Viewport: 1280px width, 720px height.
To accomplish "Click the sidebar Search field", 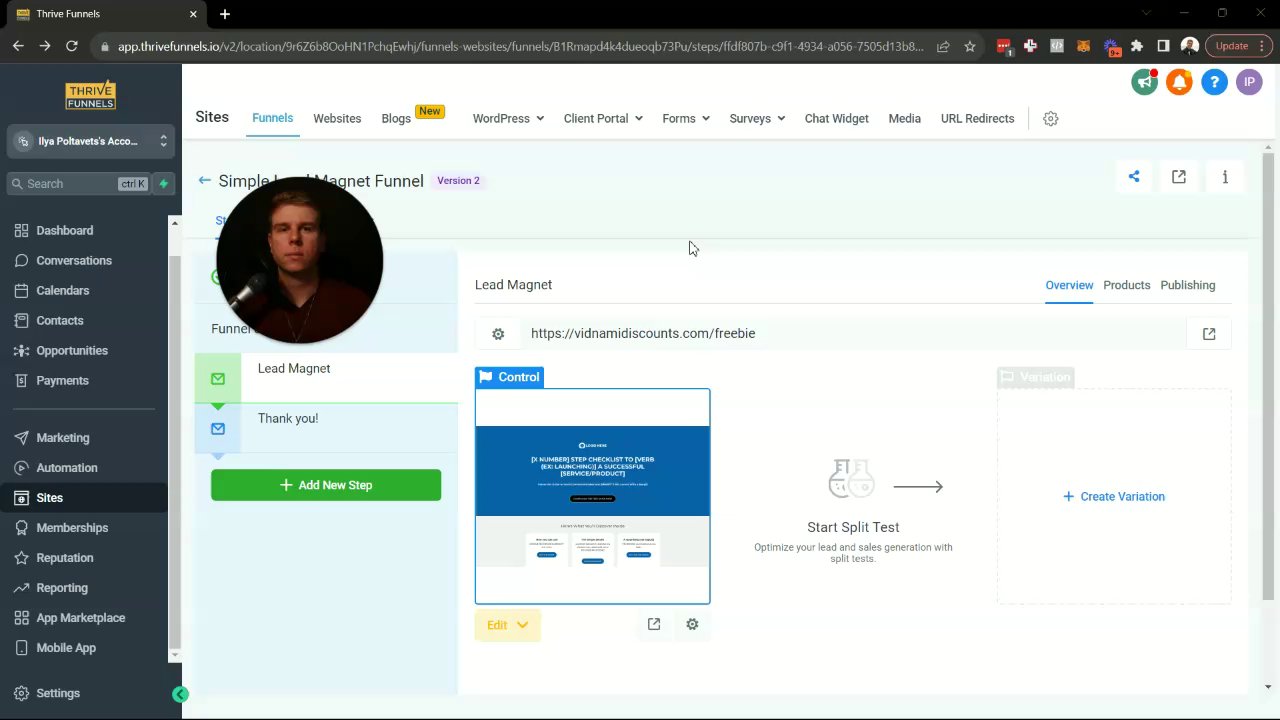I will [x=79, y=184].
